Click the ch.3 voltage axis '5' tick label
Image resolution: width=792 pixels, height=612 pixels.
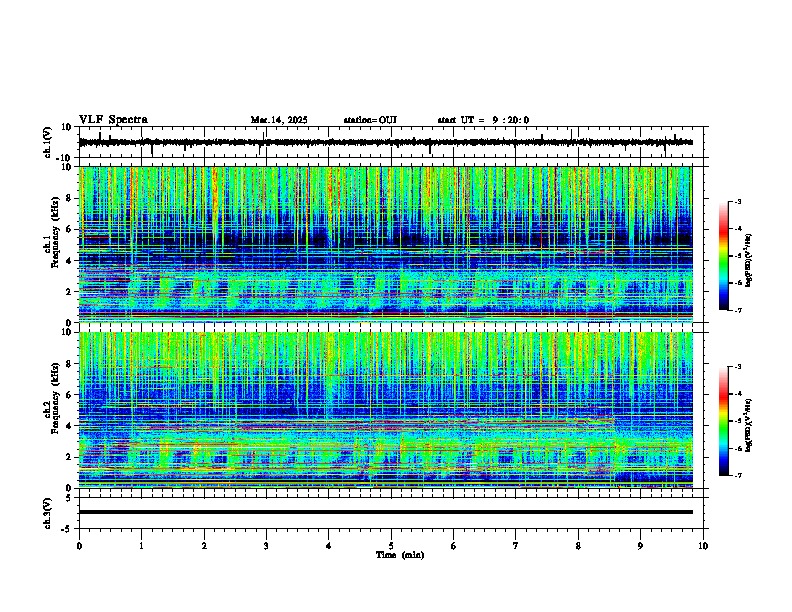click(x=70, y=497)
